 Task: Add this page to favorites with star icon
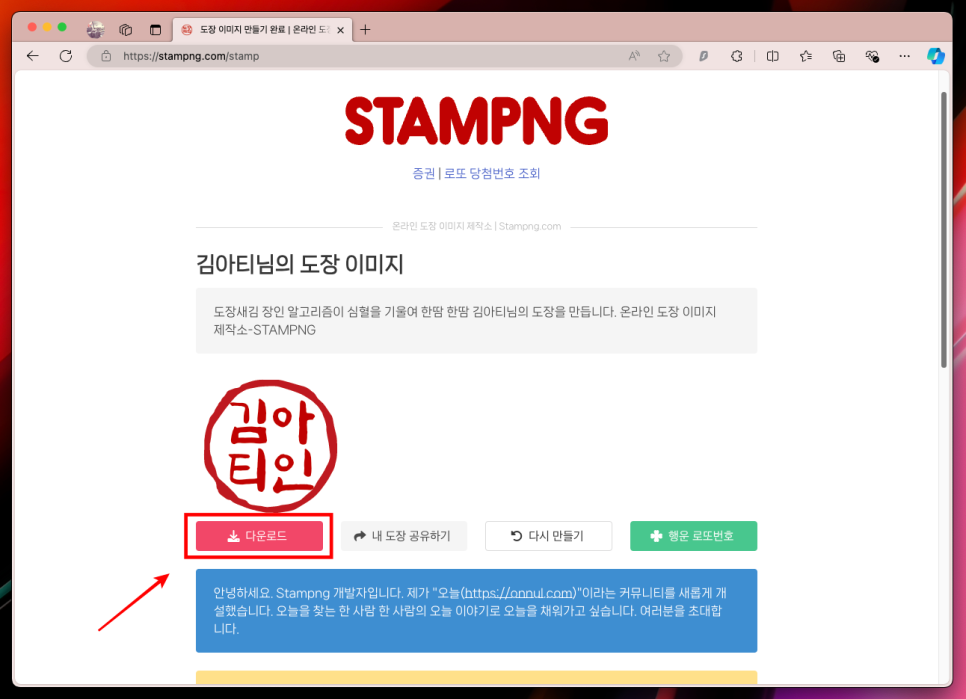[664, 56]
